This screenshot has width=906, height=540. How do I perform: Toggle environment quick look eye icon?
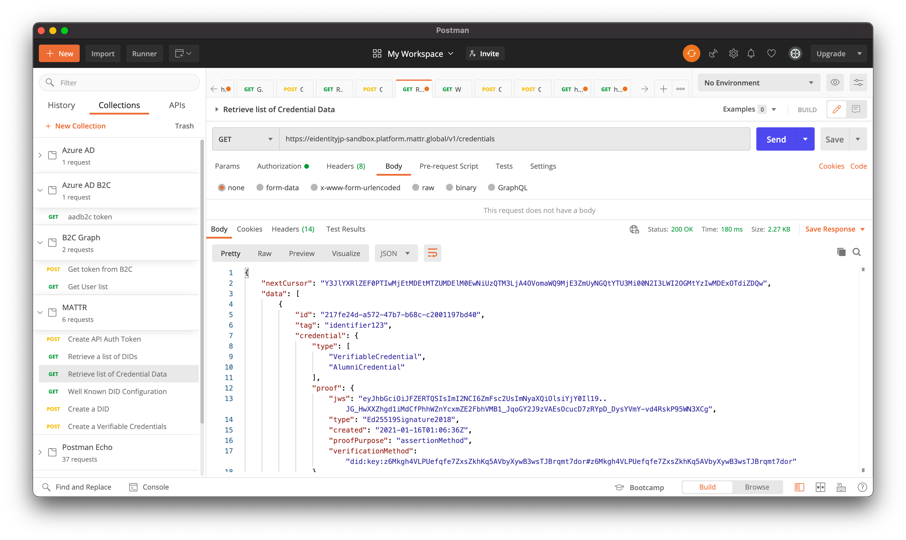click(x=835, y=83)
